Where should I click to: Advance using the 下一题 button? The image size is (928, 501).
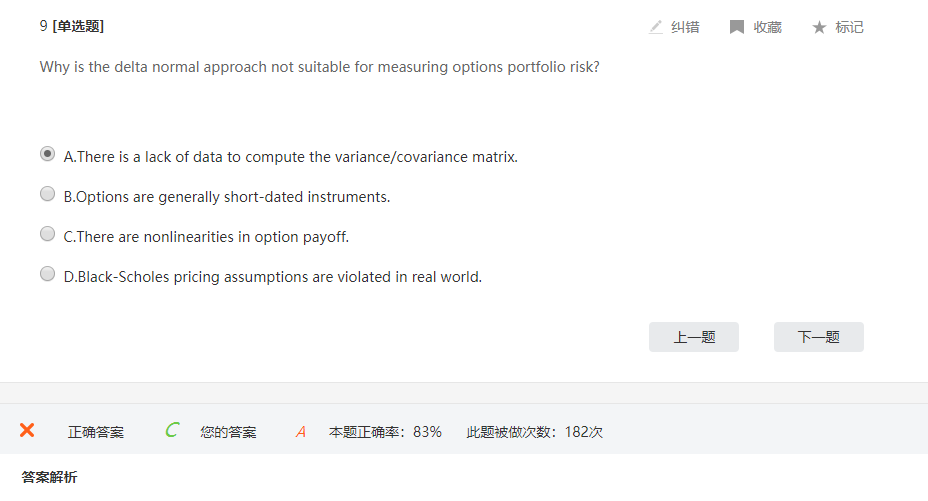coord(818,337)
